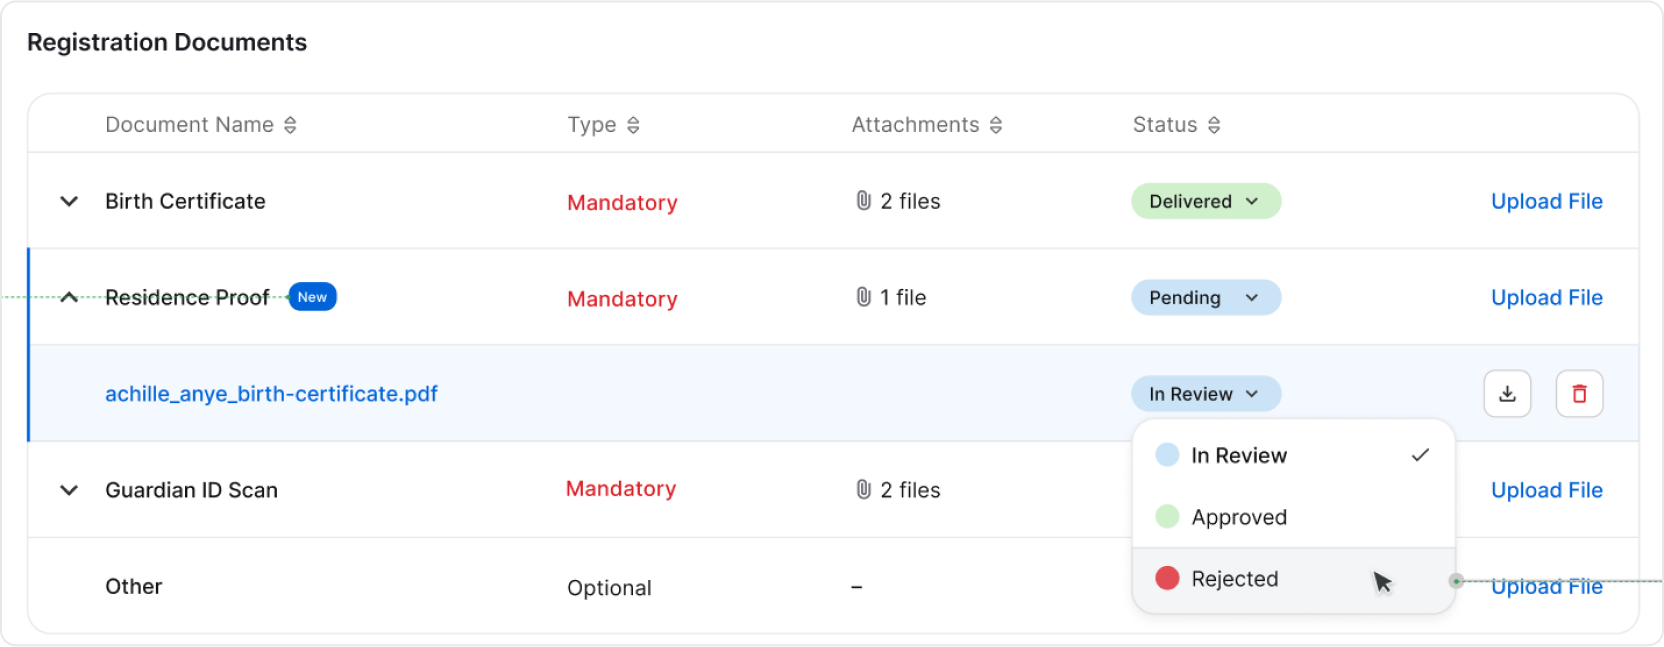Sort the Status column

pos(1214,125)
